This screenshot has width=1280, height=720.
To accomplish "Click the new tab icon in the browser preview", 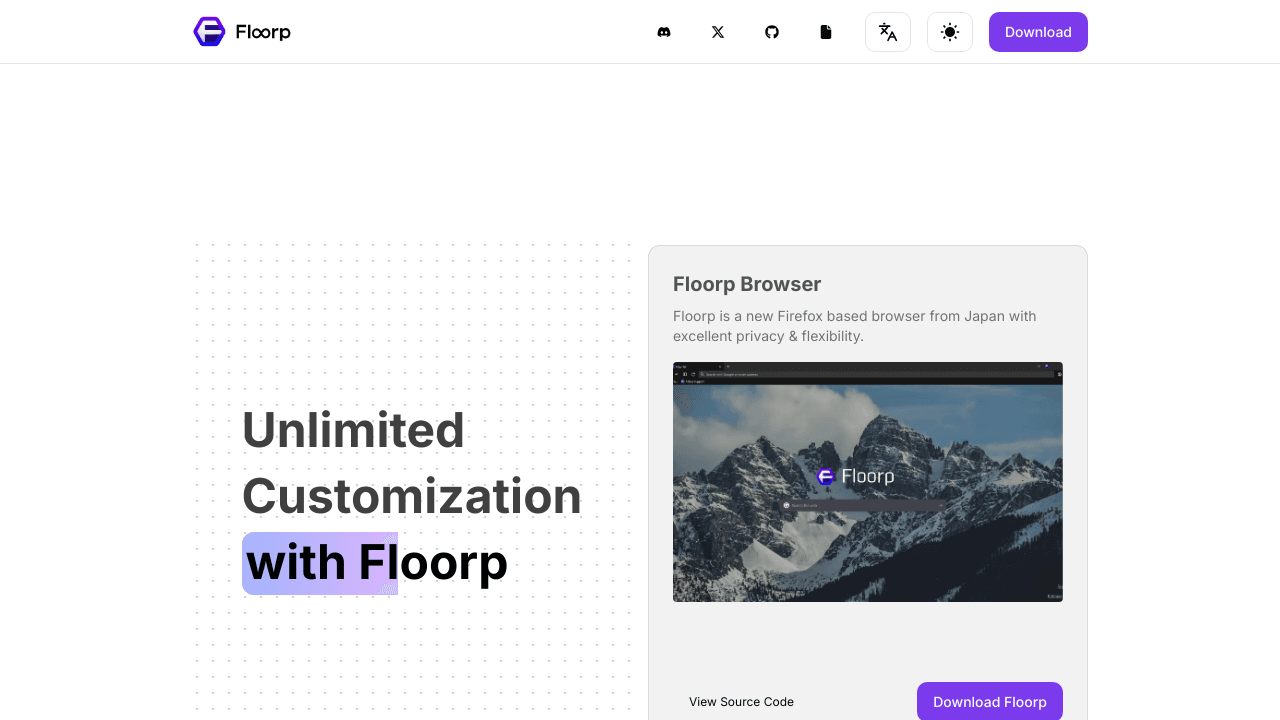I will tap(728, 366).
